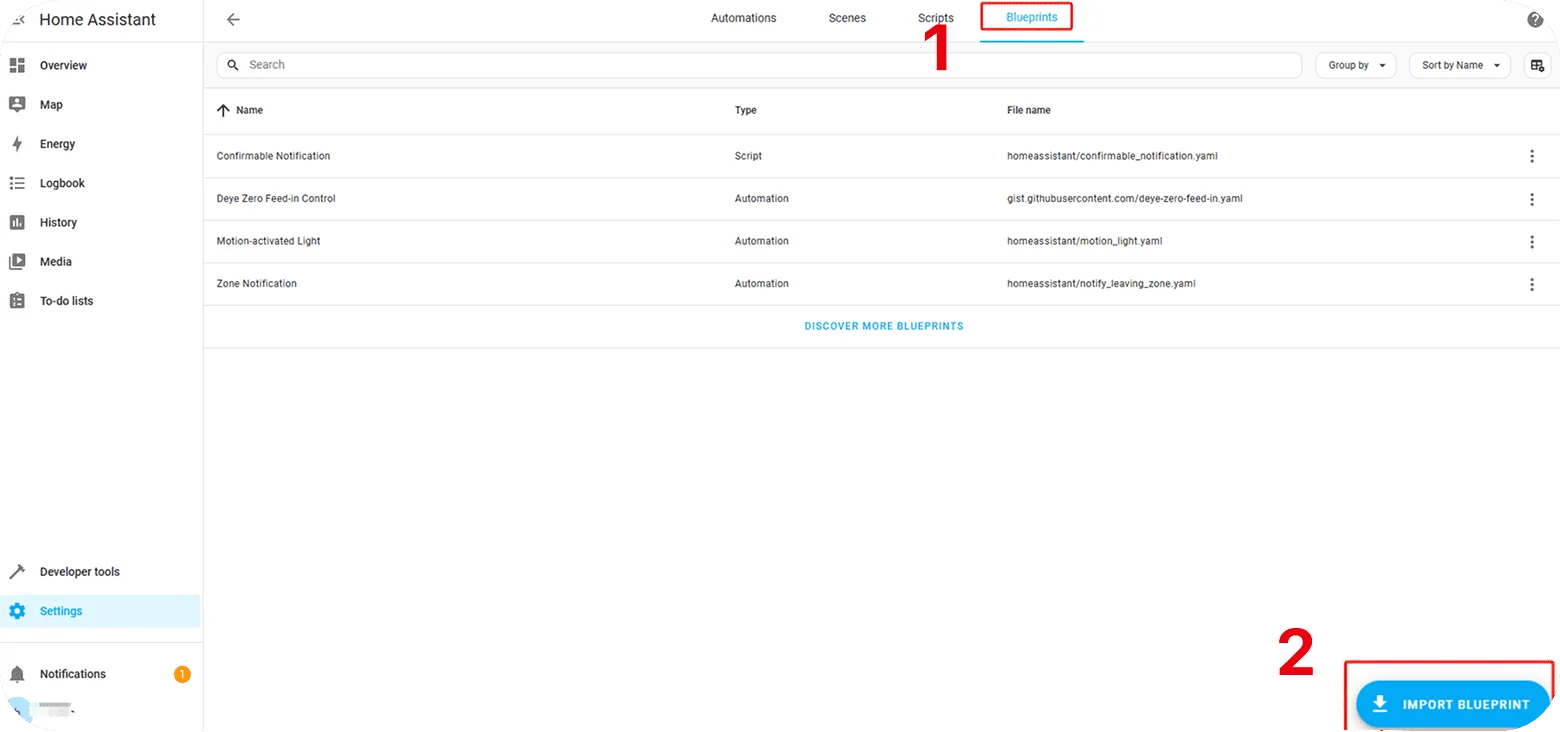Viewport: 1560px width, 732px height.
Task: Open Developer tools hammer item
Action: pos(79,572)
